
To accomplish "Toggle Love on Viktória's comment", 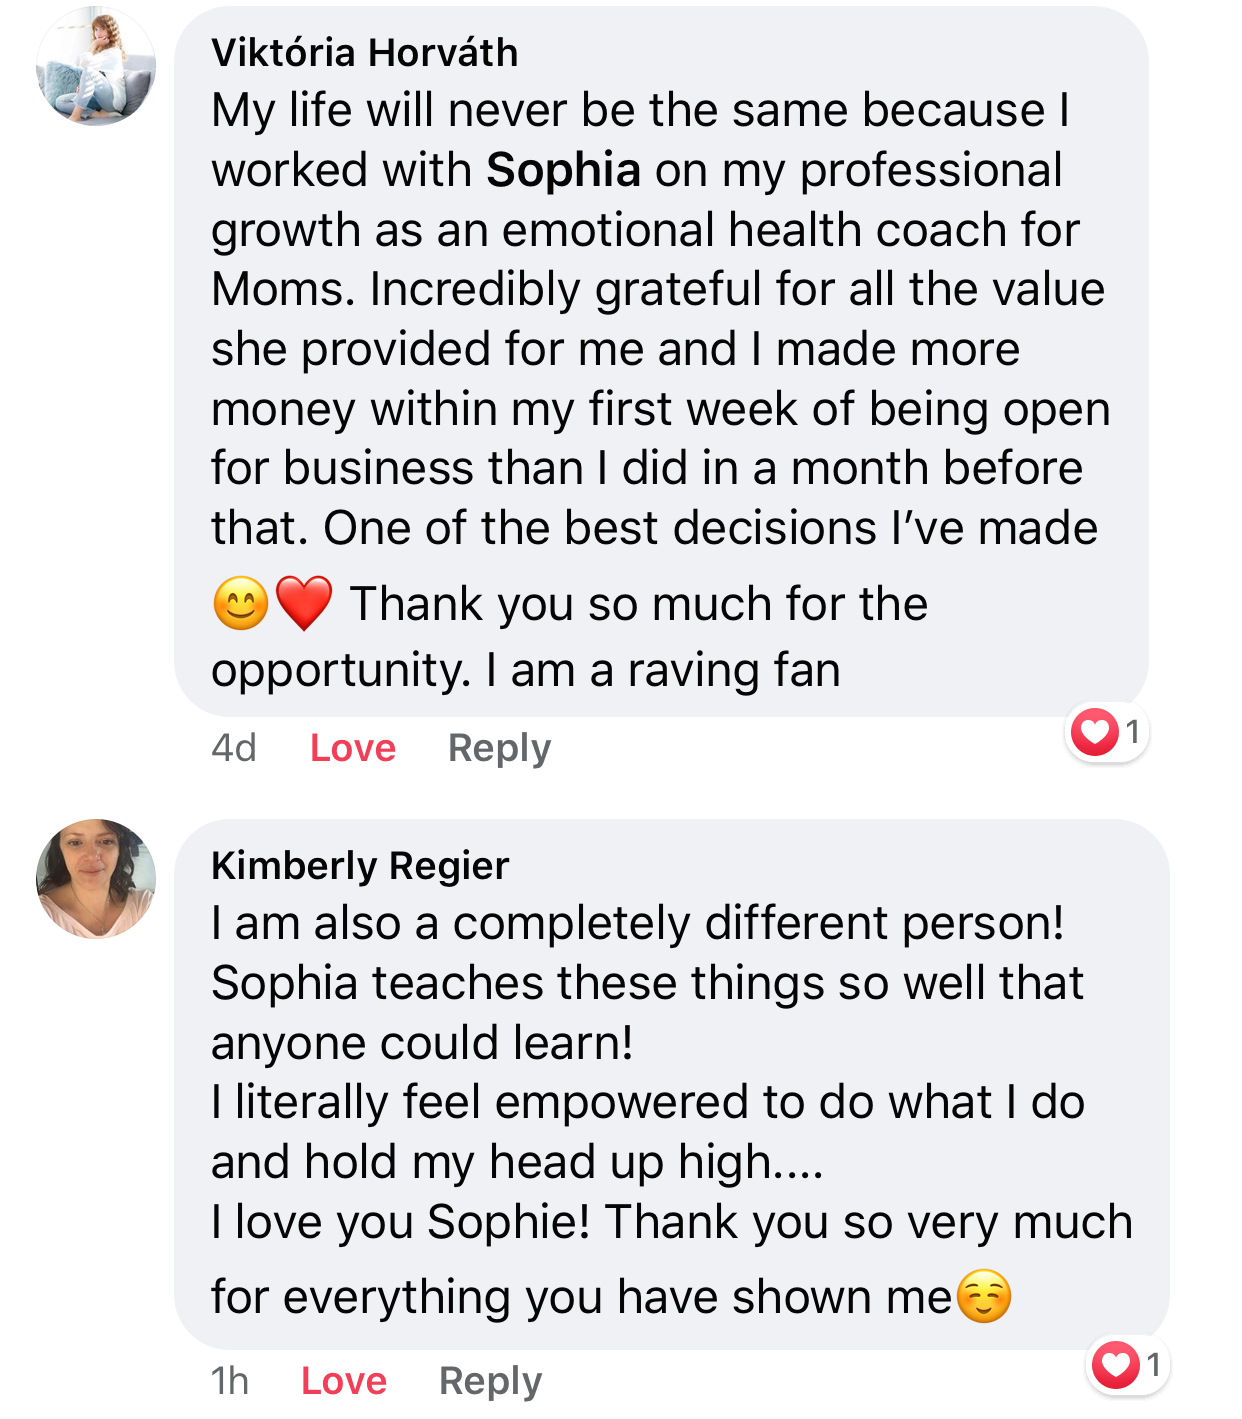I will pyautogui.click(x=352, y=748).
